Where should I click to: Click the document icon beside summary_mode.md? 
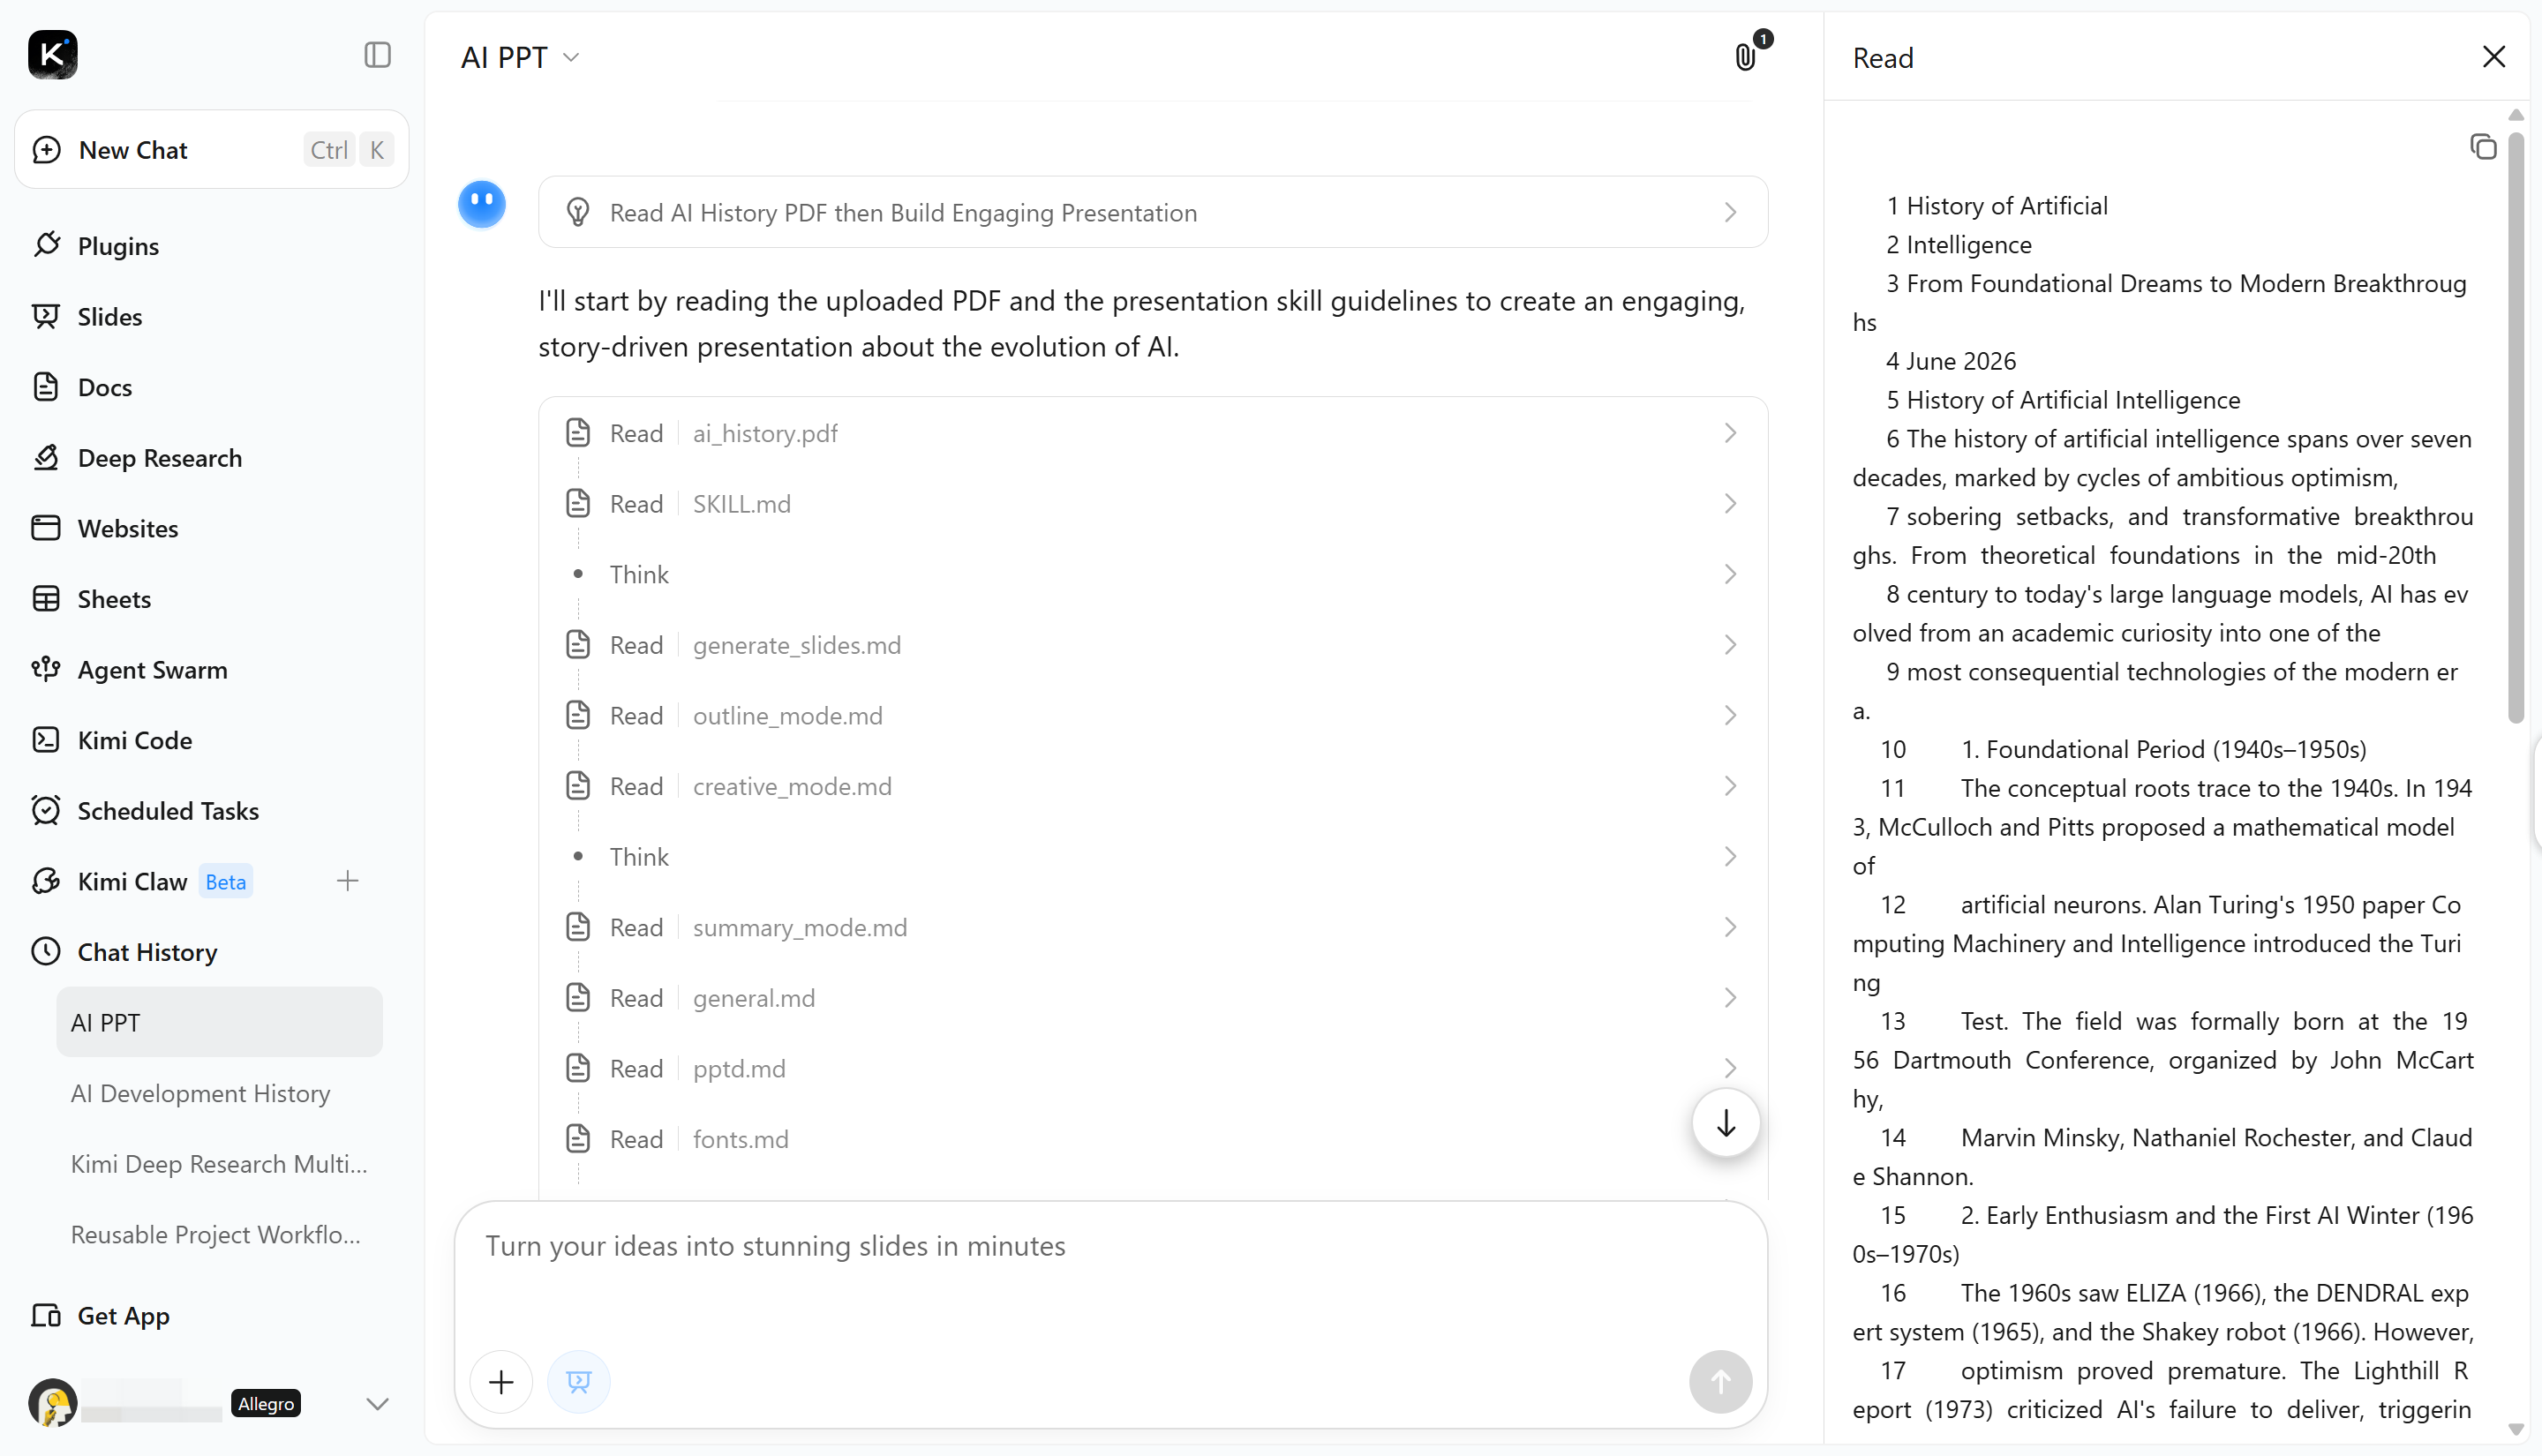578,927
